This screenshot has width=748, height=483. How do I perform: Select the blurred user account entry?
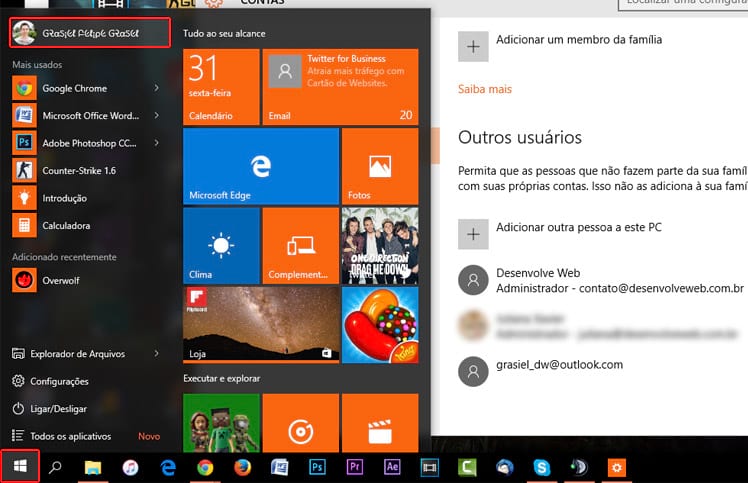coord(599,326)
